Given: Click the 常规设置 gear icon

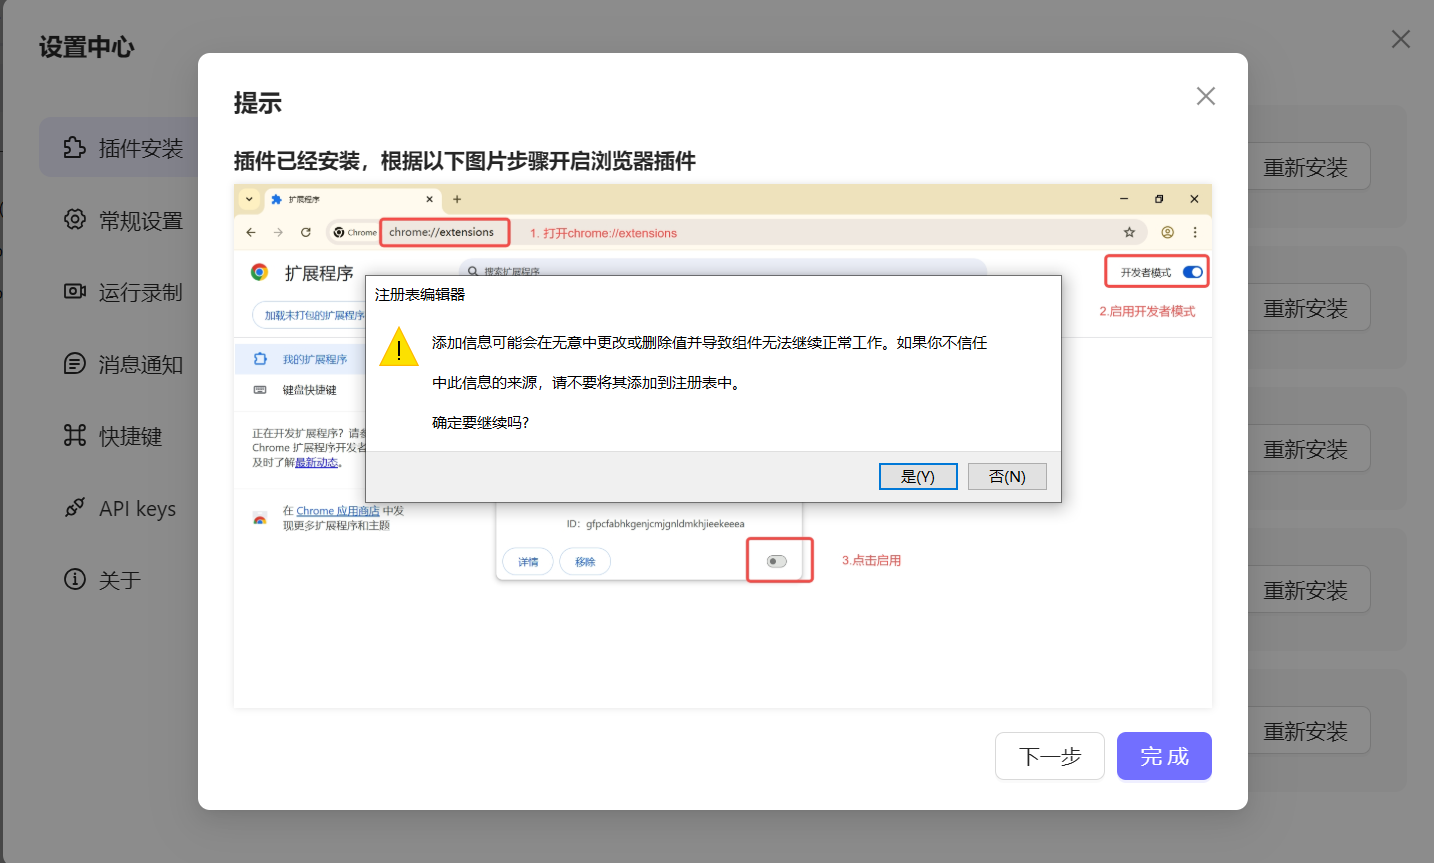Looking at the screenshot, I should coord(75,220).
